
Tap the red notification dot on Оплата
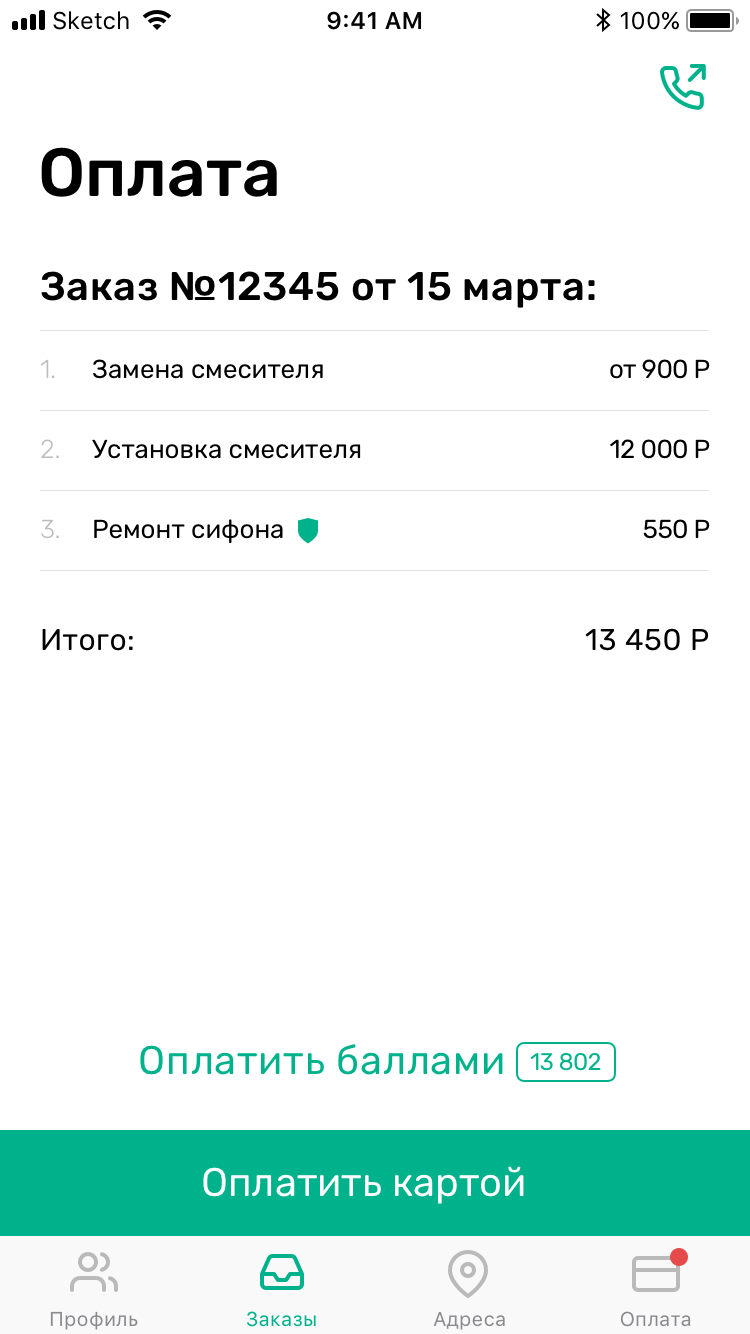click(x=680, y=1256)
